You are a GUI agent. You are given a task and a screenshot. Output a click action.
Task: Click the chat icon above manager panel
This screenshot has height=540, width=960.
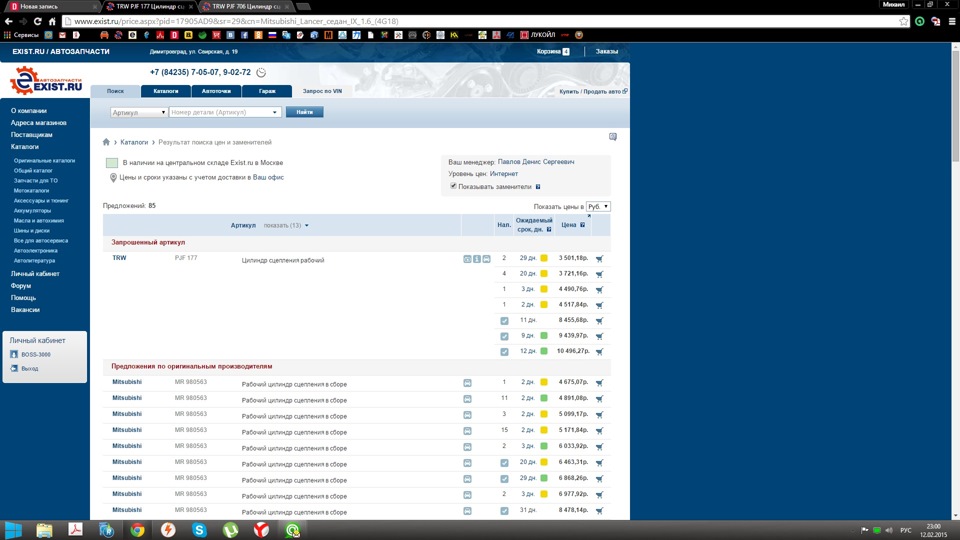613,137
